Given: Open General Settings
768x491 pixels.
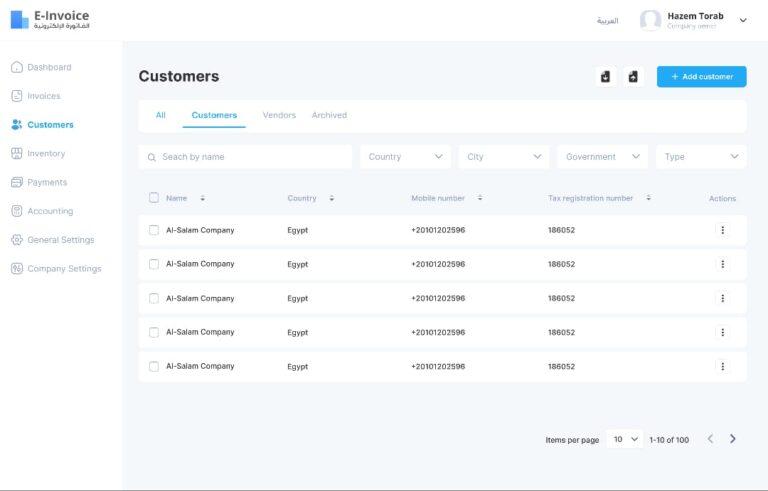Looking at the screenshot, I should (x=60, y=240).
